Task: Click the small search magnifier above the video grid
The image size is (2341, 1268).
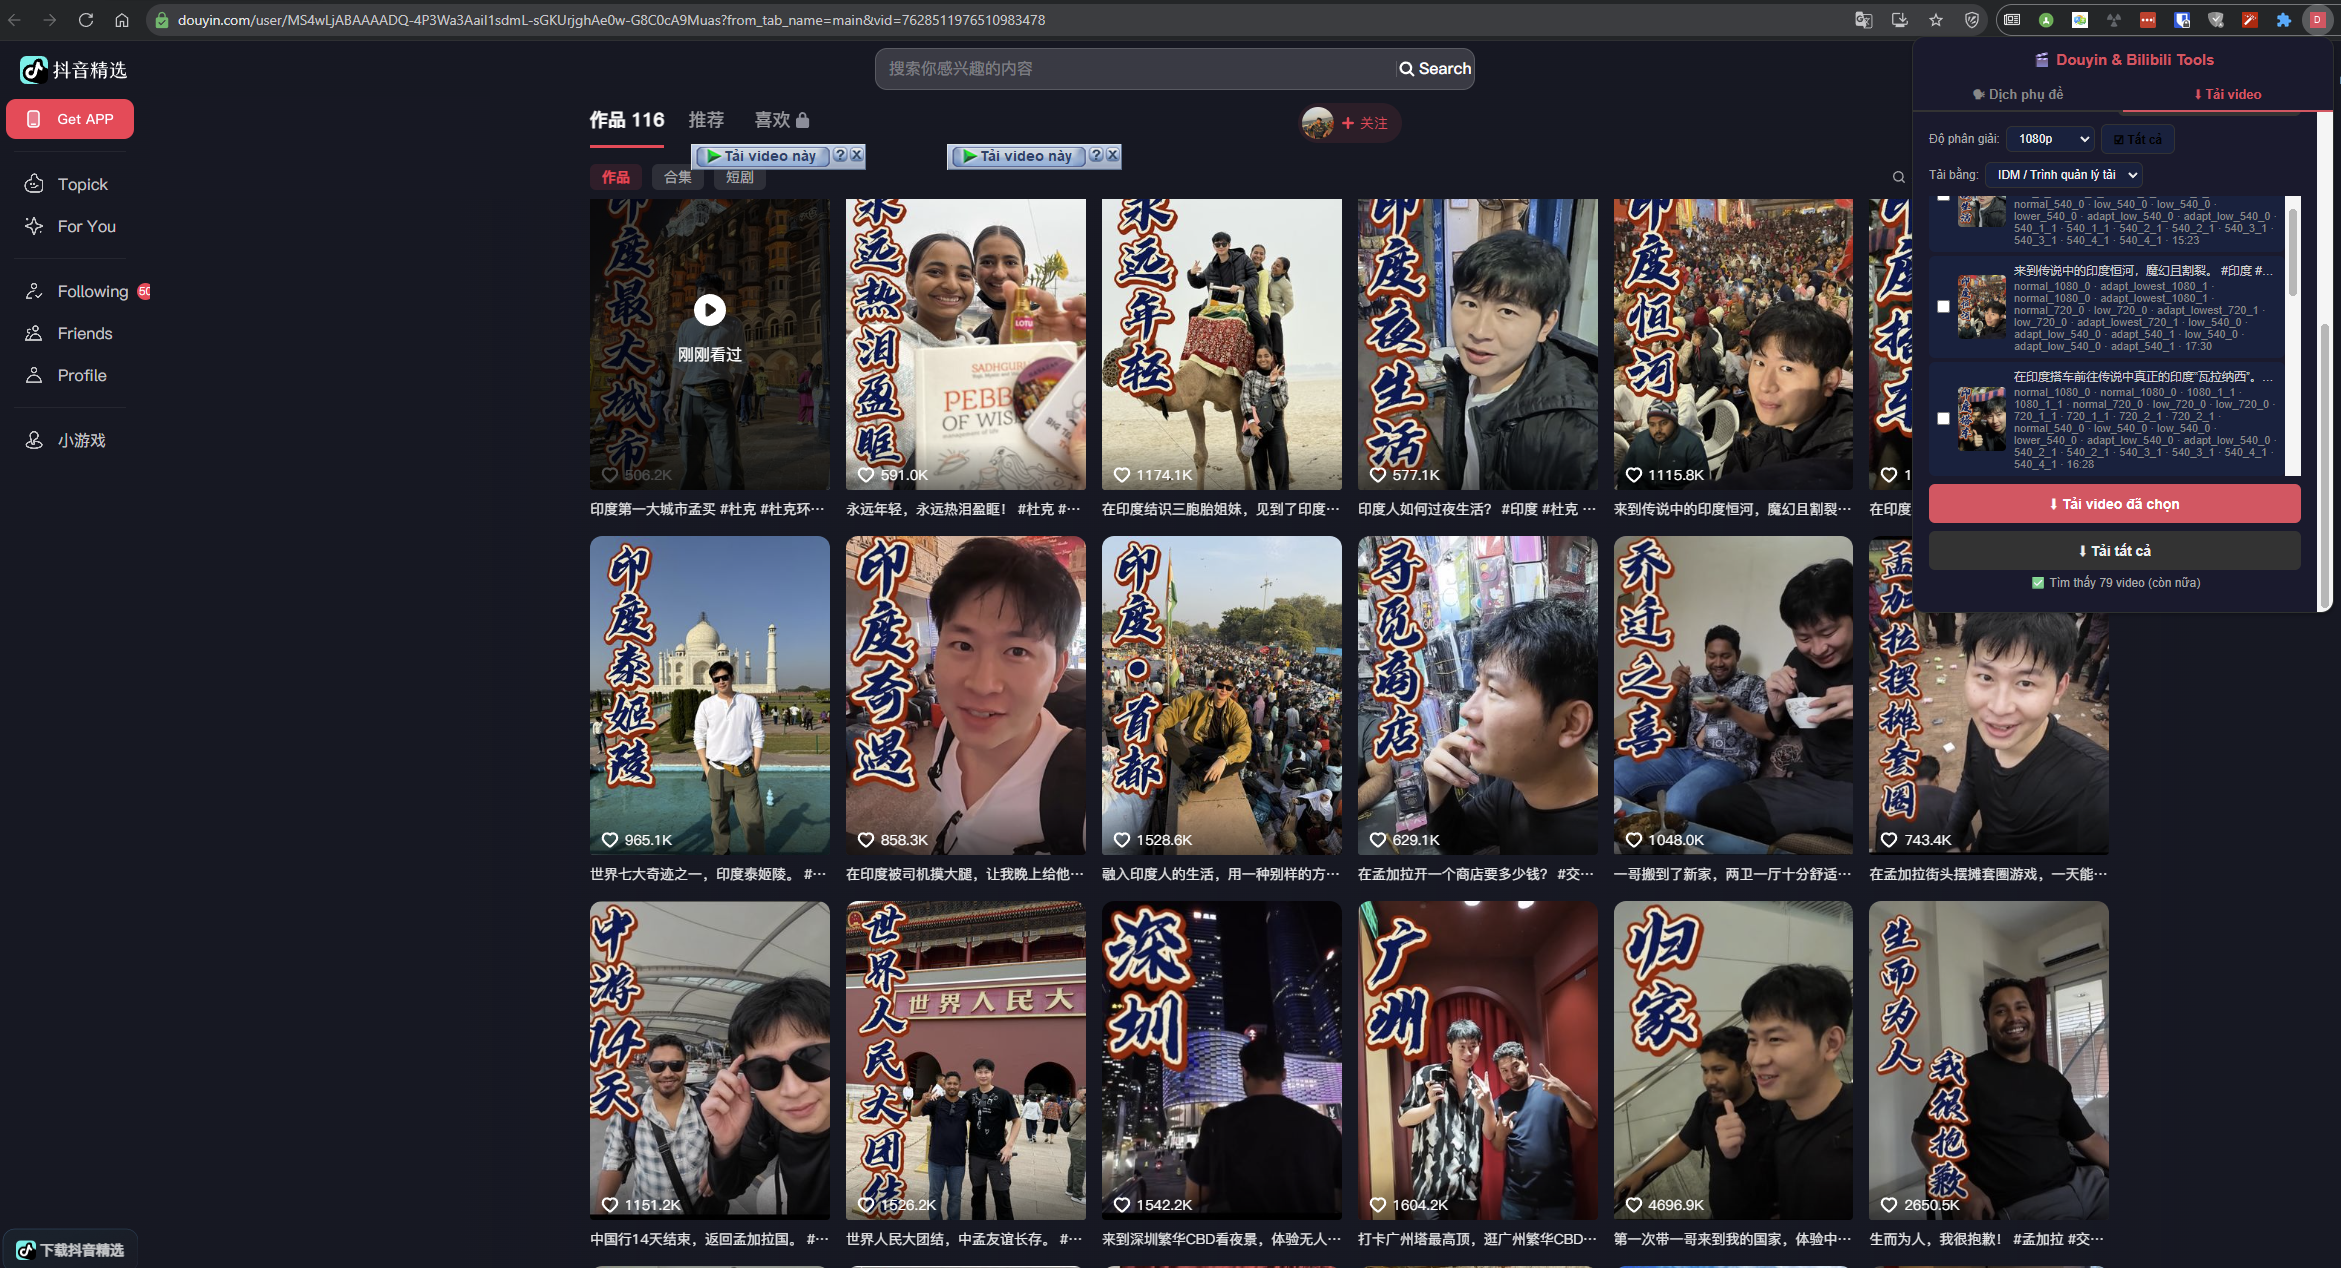Action: click(x=1898, y=177)
